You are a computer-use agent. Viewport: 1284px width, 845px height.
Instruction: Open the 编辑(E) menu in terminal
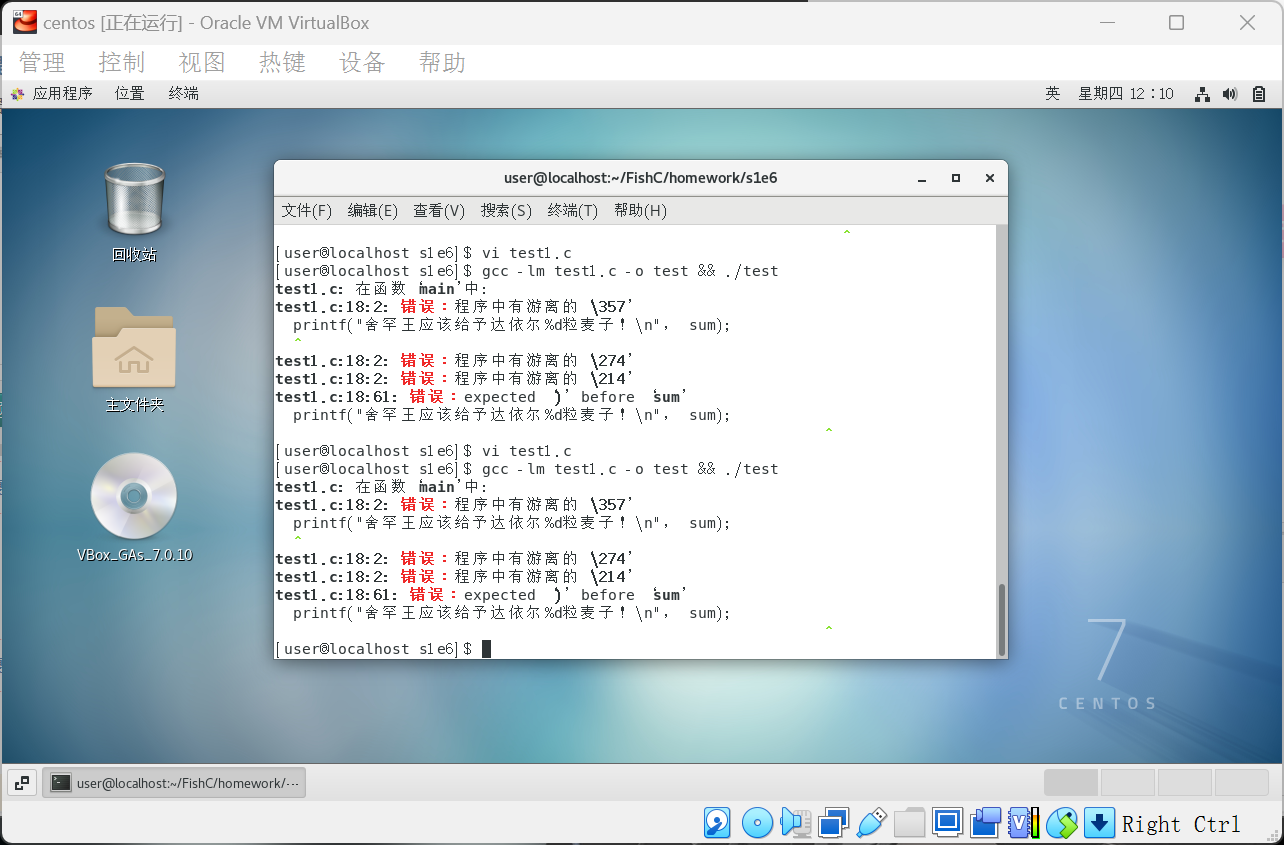(373, 211)
